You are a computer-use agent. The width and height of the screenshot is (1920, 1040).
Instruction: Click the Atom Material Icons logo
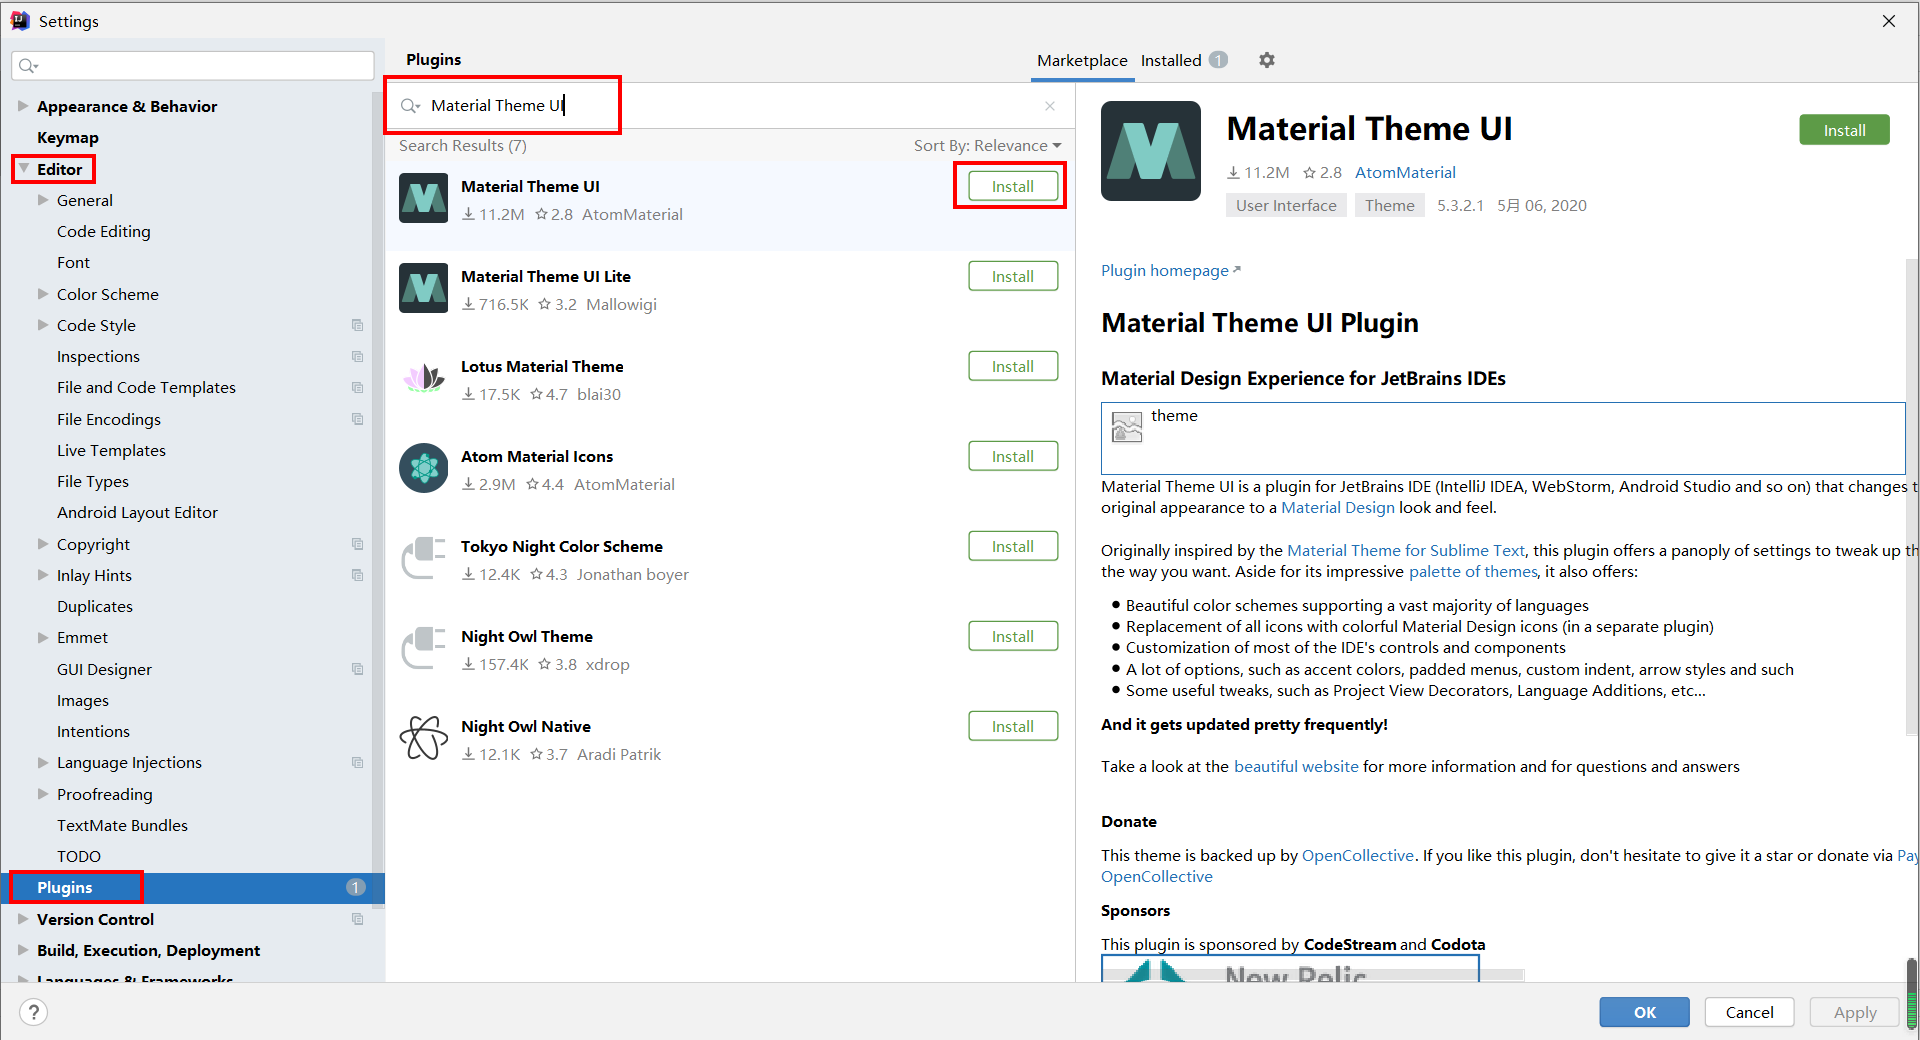pos(424,468)
